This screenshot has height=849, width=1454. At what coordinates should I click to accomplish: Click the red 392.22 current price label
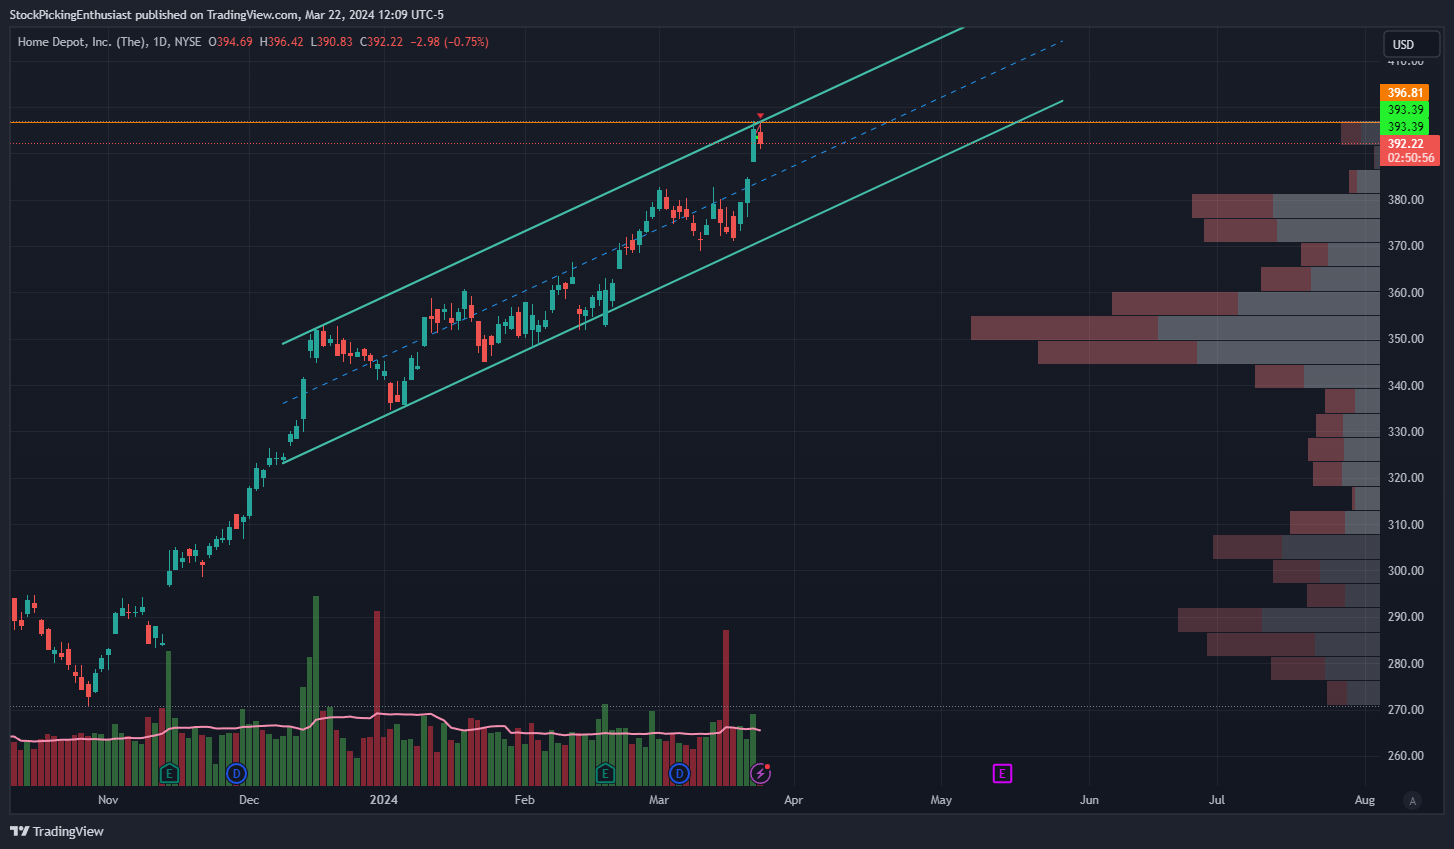tap(1409, 143)
